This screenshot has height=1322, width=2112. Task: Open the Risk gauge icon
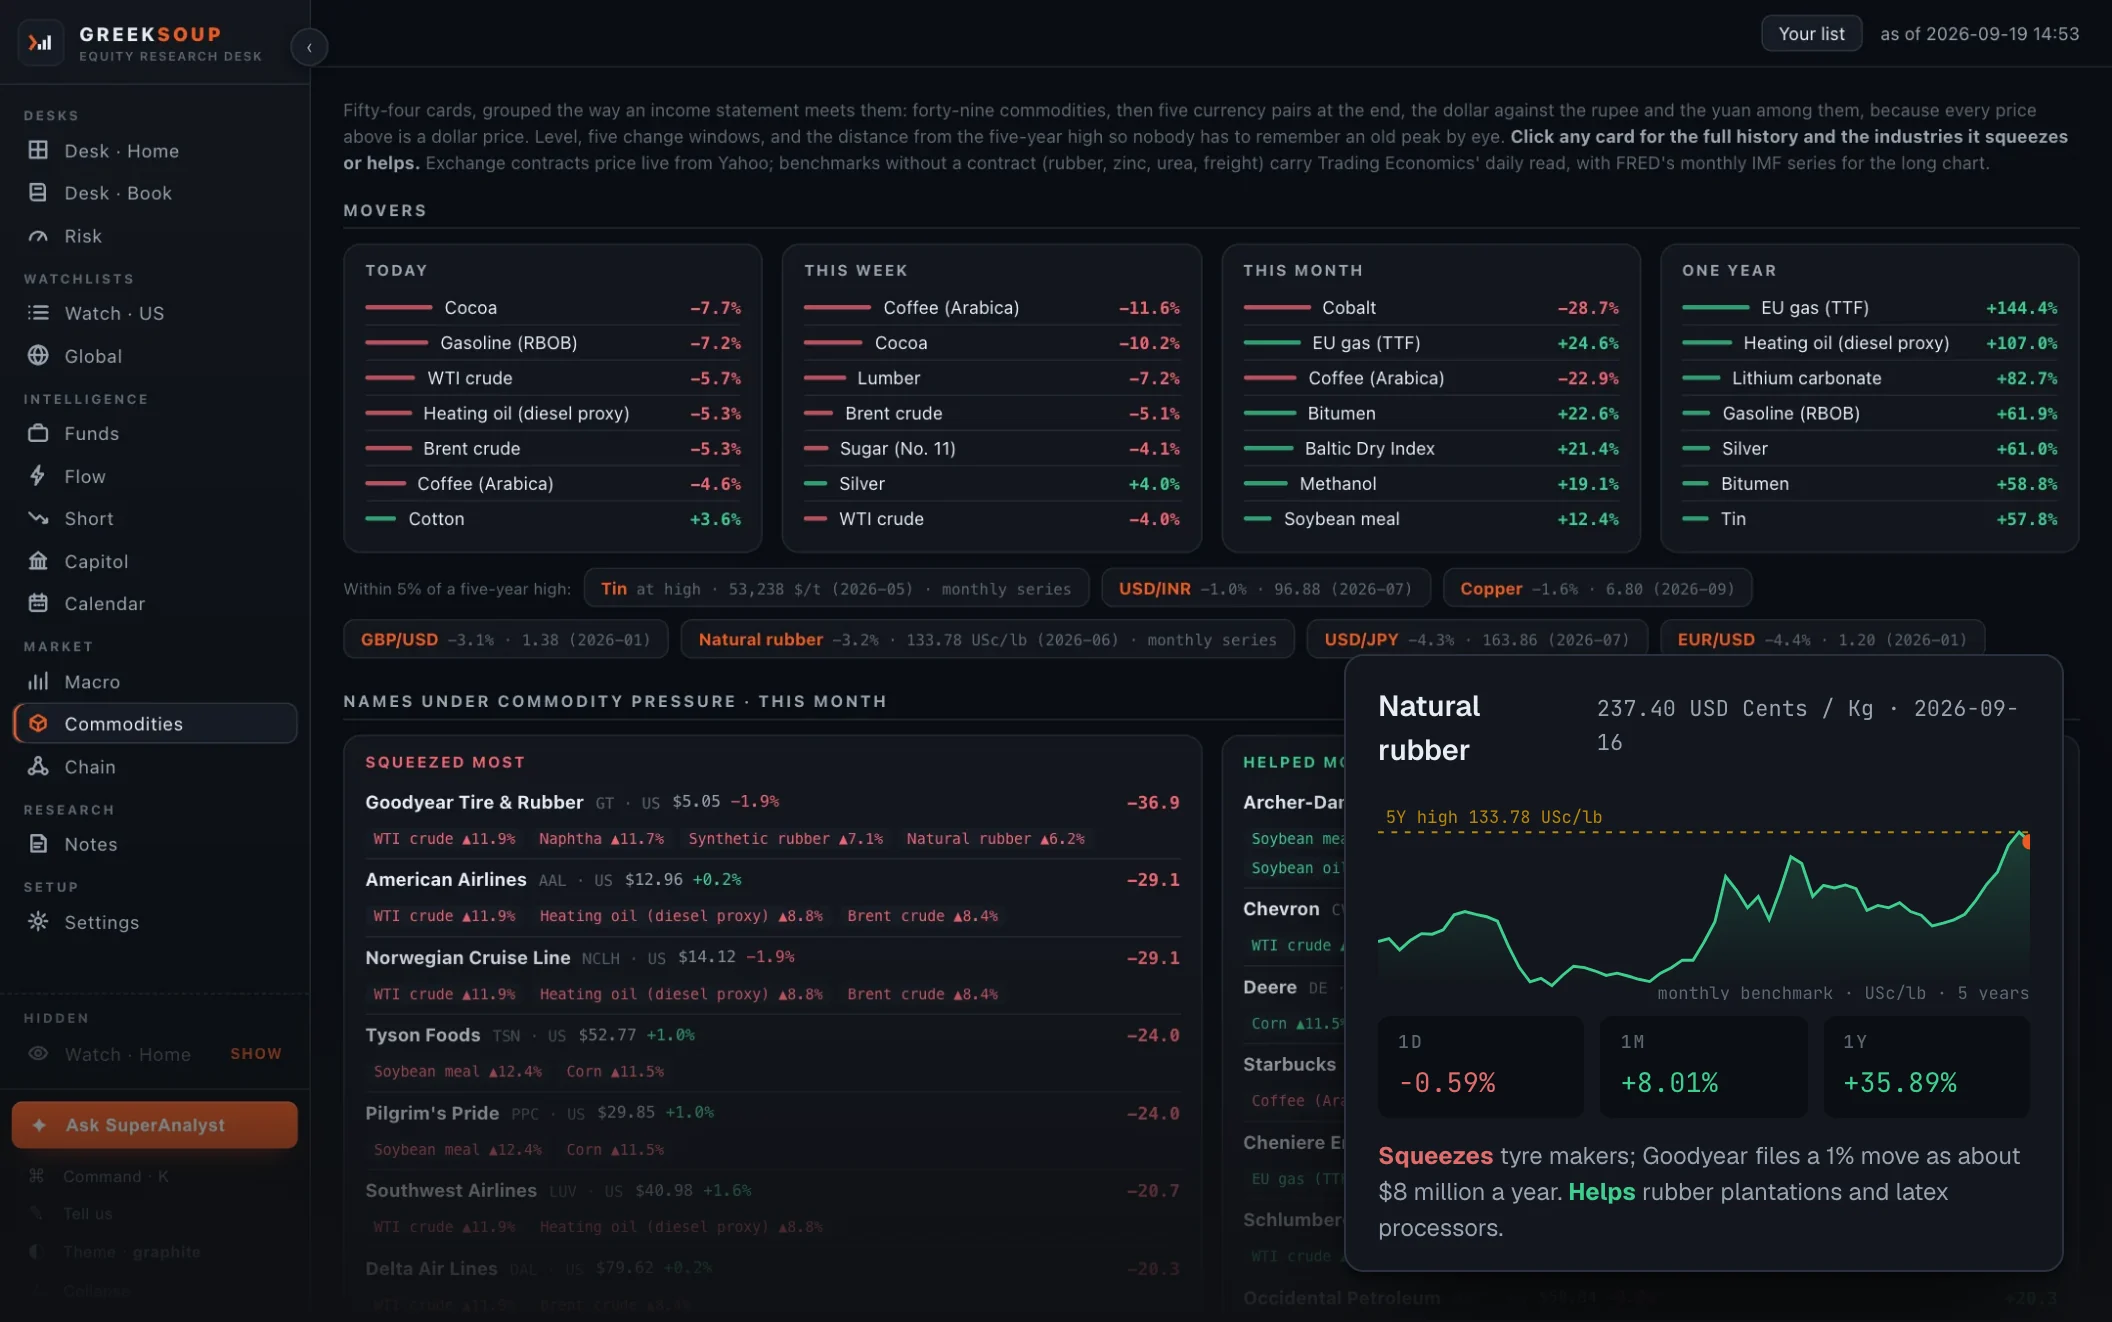pos(38,236)
